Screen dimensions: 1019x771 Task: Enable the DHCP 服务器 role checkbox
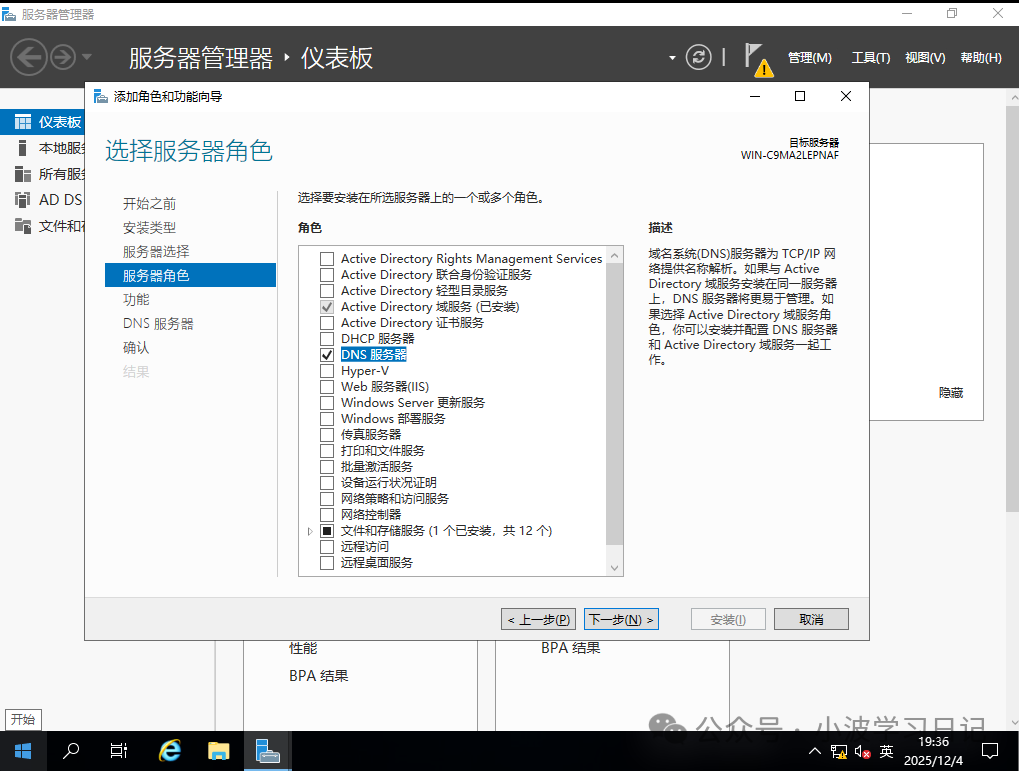tap(326, 338)
